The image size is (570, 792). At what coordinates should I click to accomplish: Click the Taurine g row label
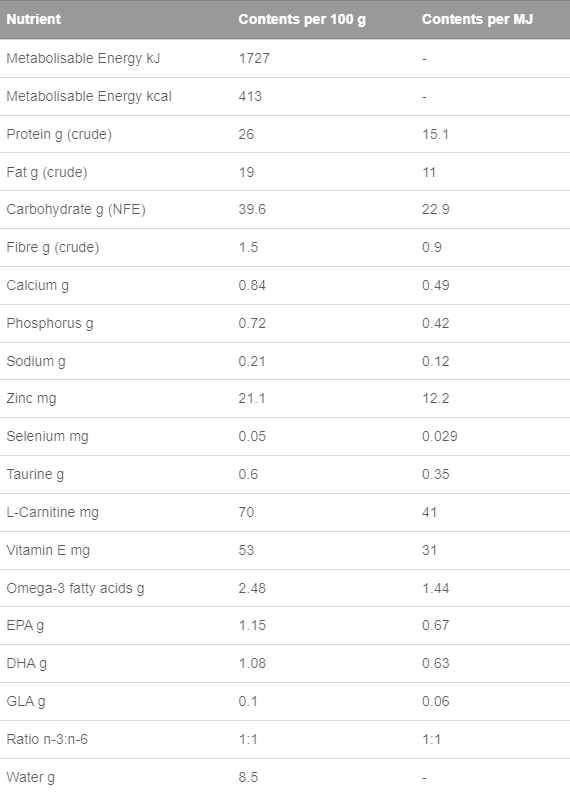tap(35, 474)
